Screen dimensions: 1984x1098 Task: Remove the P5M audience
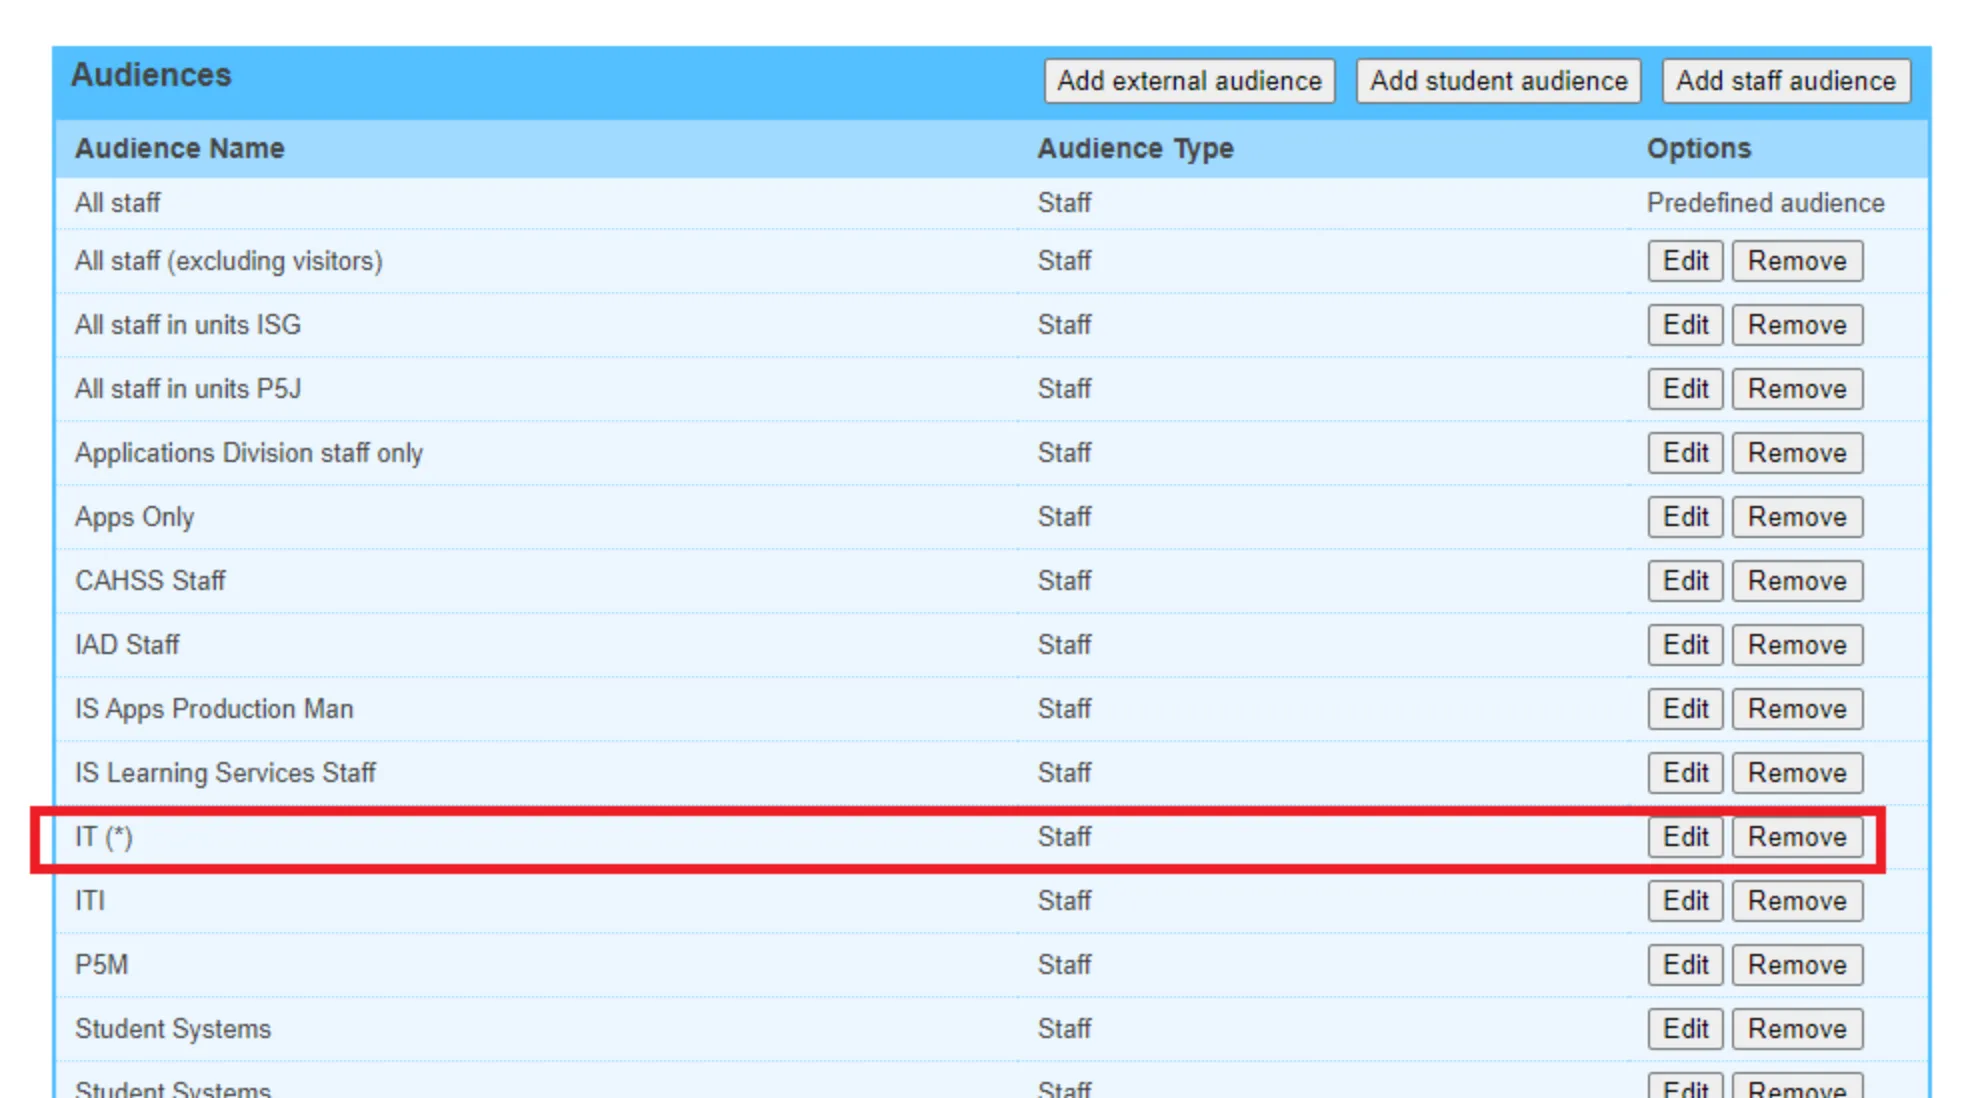click(1796, 965)
